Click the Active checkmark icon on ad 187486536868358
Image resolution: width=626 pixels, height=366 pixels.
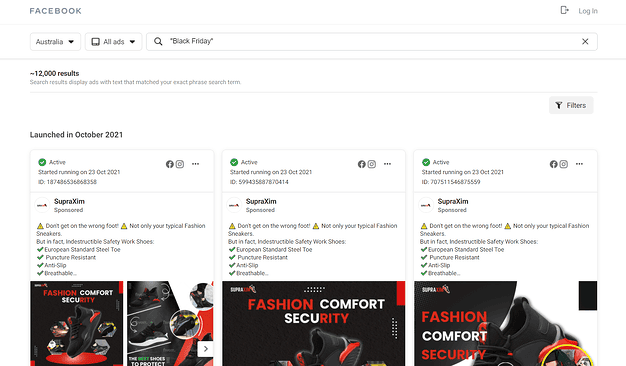pos(42,162)
